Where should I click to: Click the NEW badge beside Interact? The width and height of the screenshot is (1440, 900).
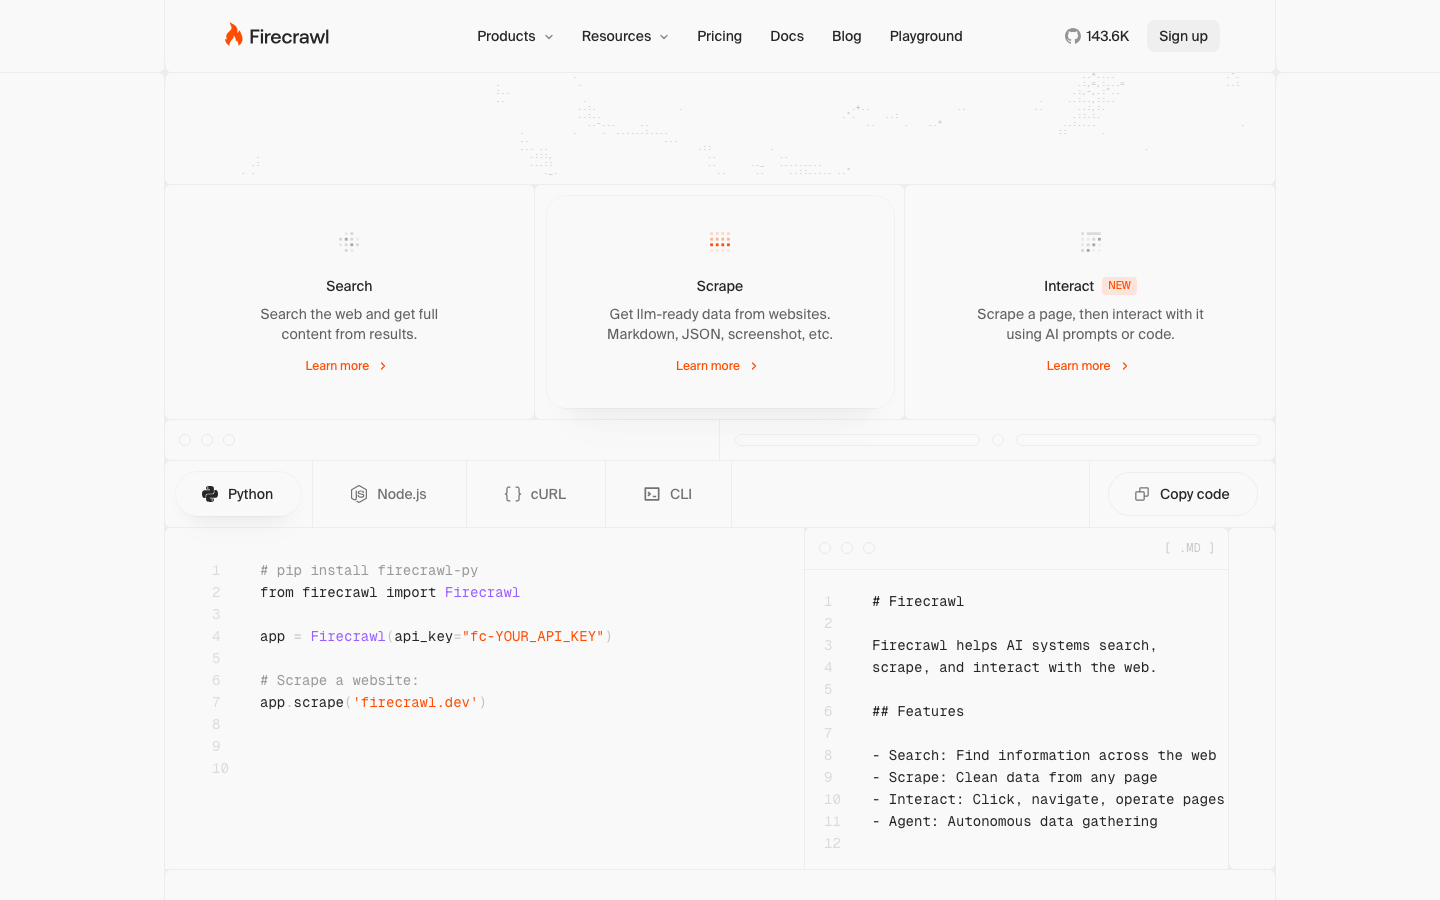tap(1119, 286)
